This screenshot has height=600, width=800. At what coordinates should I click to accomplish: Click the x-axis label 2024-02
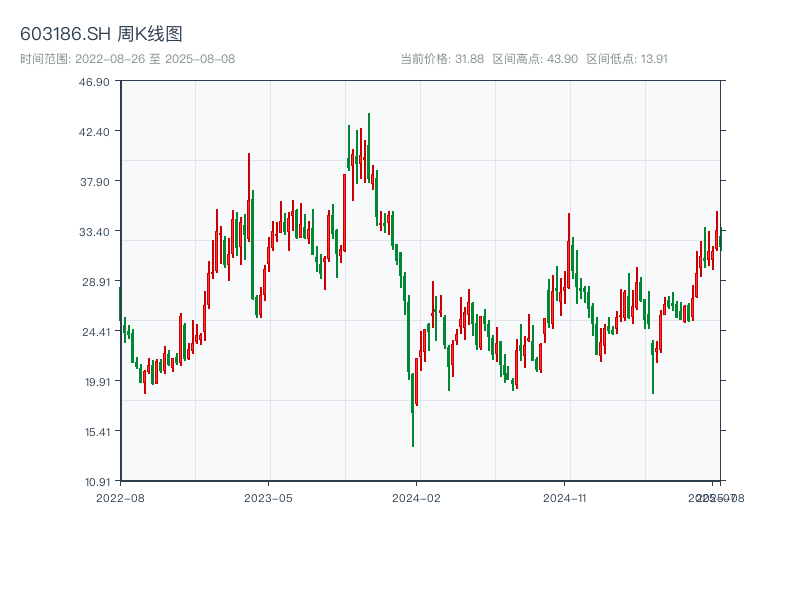[x=416, y=498]
